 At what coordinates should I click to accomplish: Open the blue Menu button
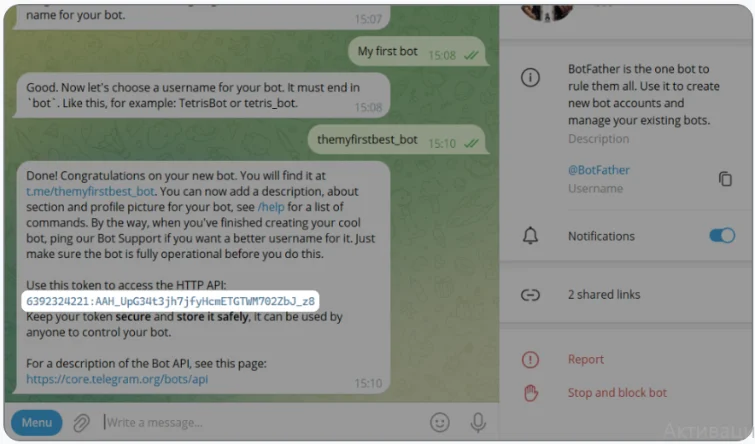pyautogui.click(x=37, y=422)
